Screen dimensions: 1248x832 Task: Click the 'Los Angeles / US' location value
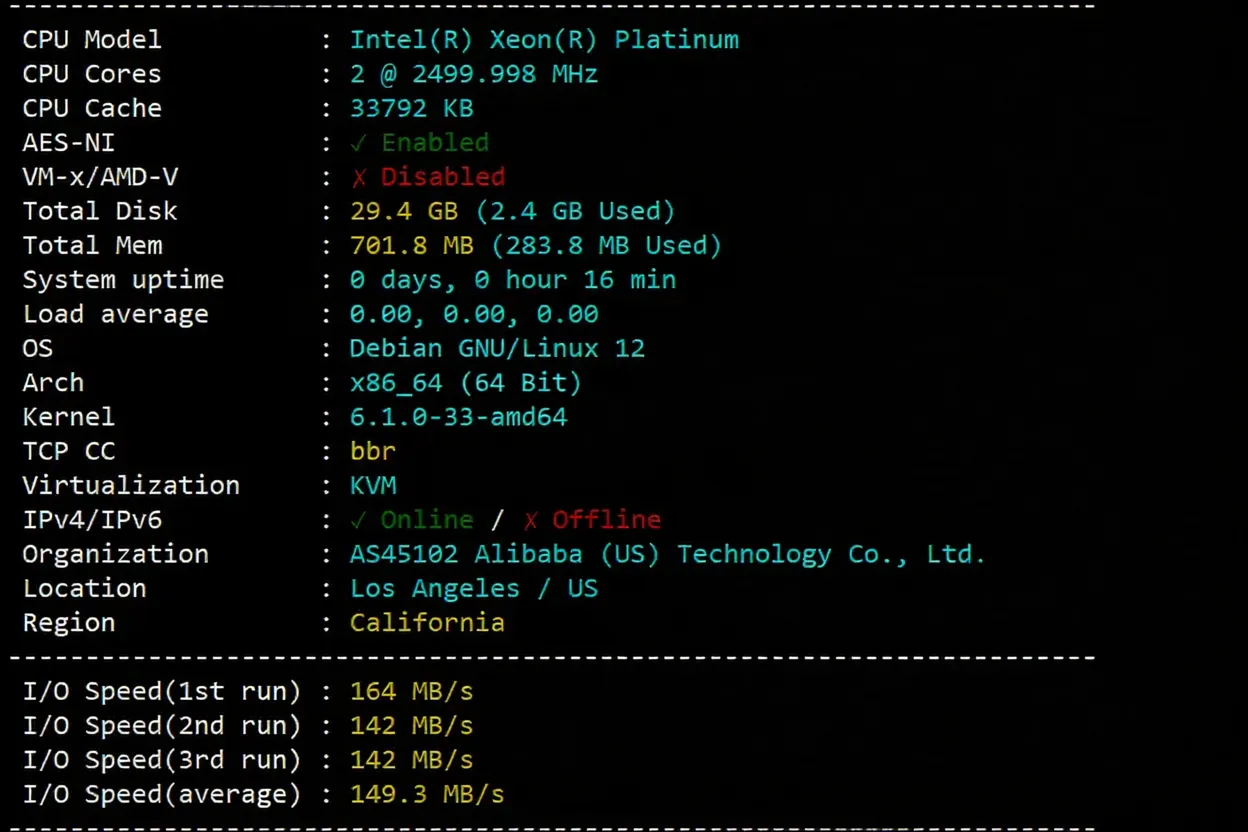pyautogui.click(x=474, y=588)
